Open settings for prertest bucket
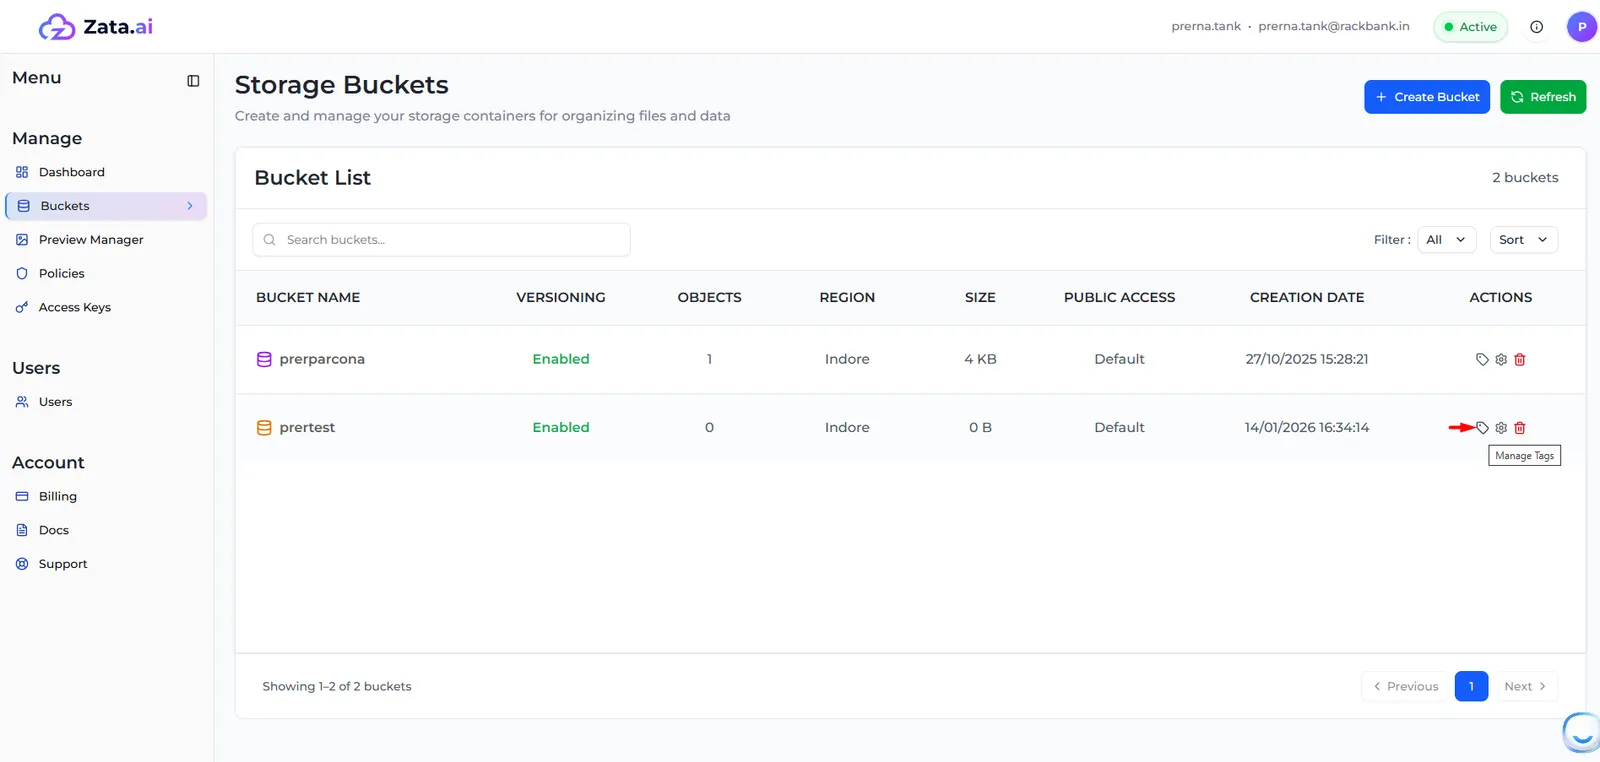Viewport: 1600px width, 762px height. point(1501,428)
